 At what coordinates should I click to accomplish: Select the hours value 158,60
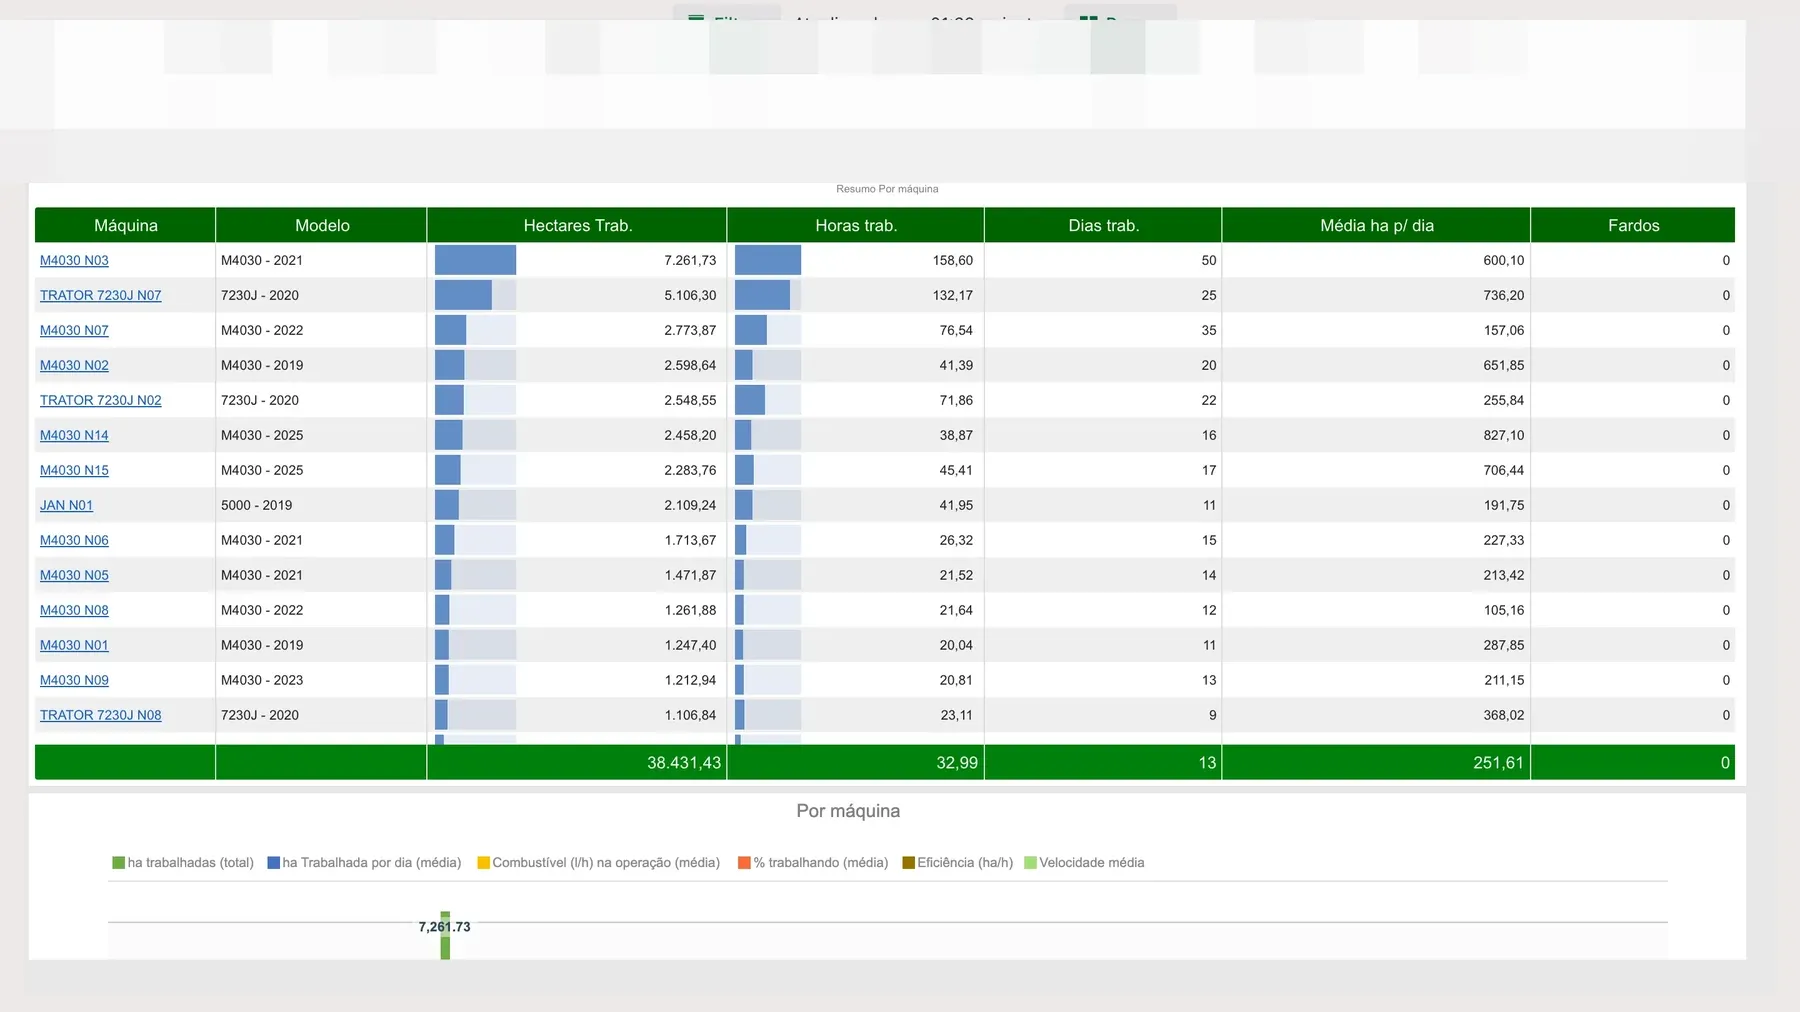[952, 260]
